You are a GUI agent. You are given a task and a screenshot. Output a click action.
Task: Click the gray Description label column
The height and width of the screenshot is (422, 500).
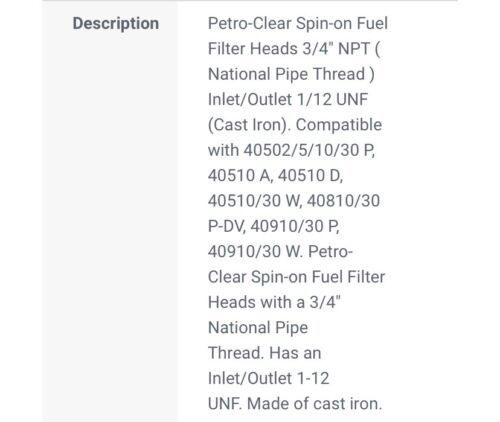tap(110, 212)
